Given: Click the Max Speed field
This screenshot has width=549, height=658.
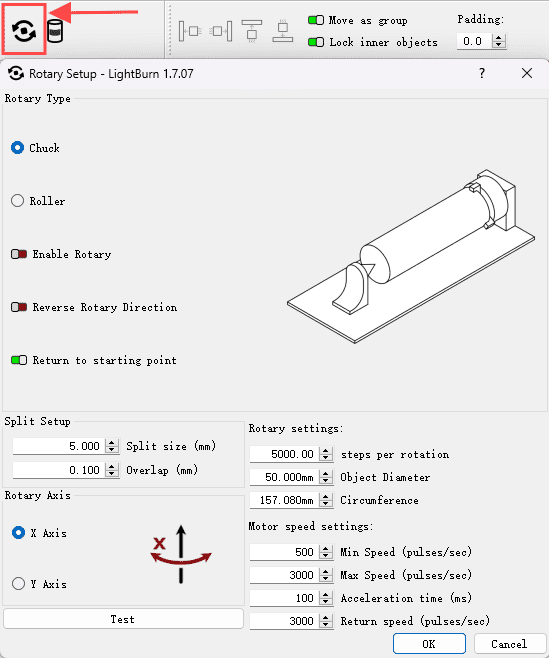Looking at the screenshot, I should [x=285, y=575].
